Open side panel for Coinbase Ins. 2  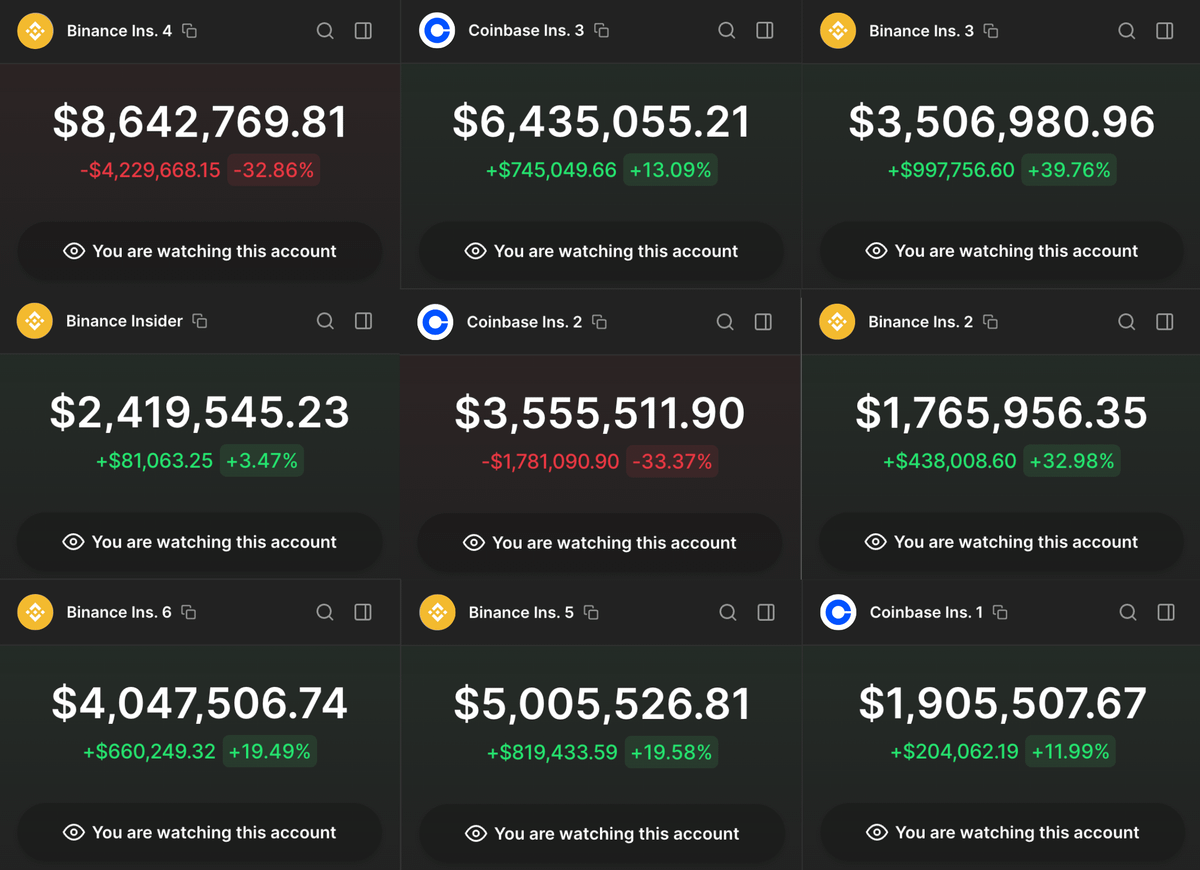pyautogui.click(x=763, y=322)
